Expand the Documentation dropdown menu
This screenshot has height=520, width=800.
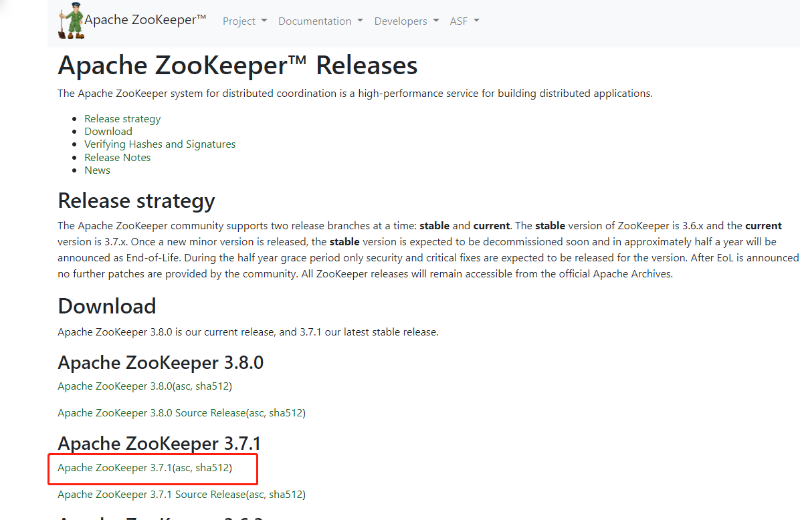point(320,21)
